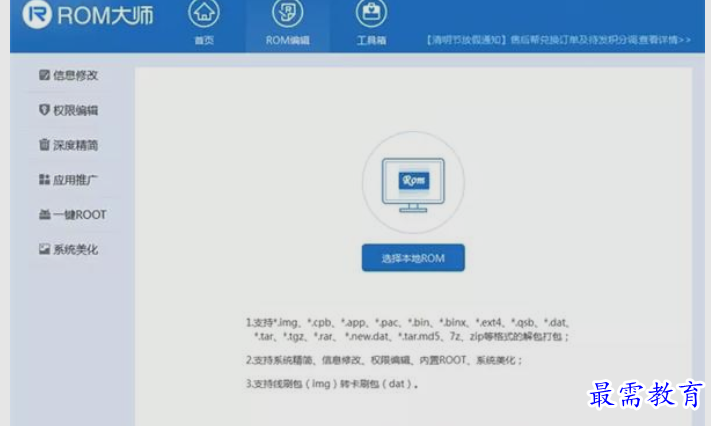The width and height of the screenshot is (711, 426).
Task: Click the 选择本地ROM button
Action: click(413, 258)
